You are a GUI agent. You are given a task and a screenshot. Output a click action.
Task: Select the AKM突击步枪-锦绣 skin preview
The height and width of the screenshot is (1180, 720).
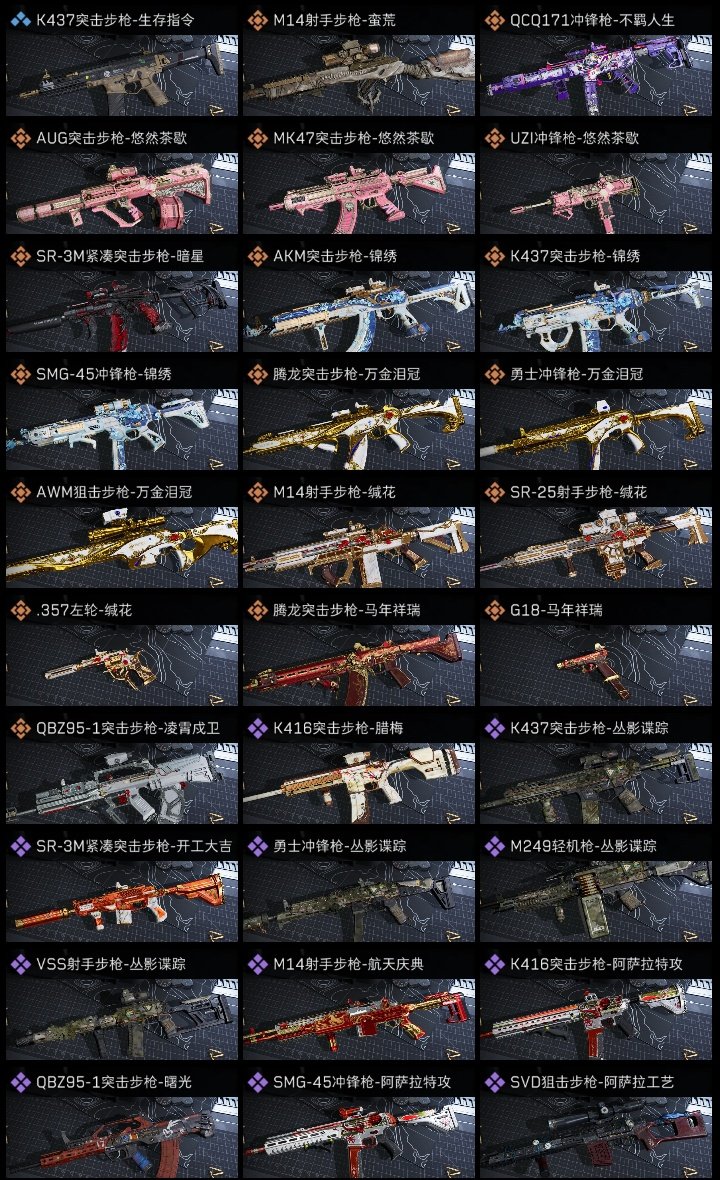coord(359,312)
